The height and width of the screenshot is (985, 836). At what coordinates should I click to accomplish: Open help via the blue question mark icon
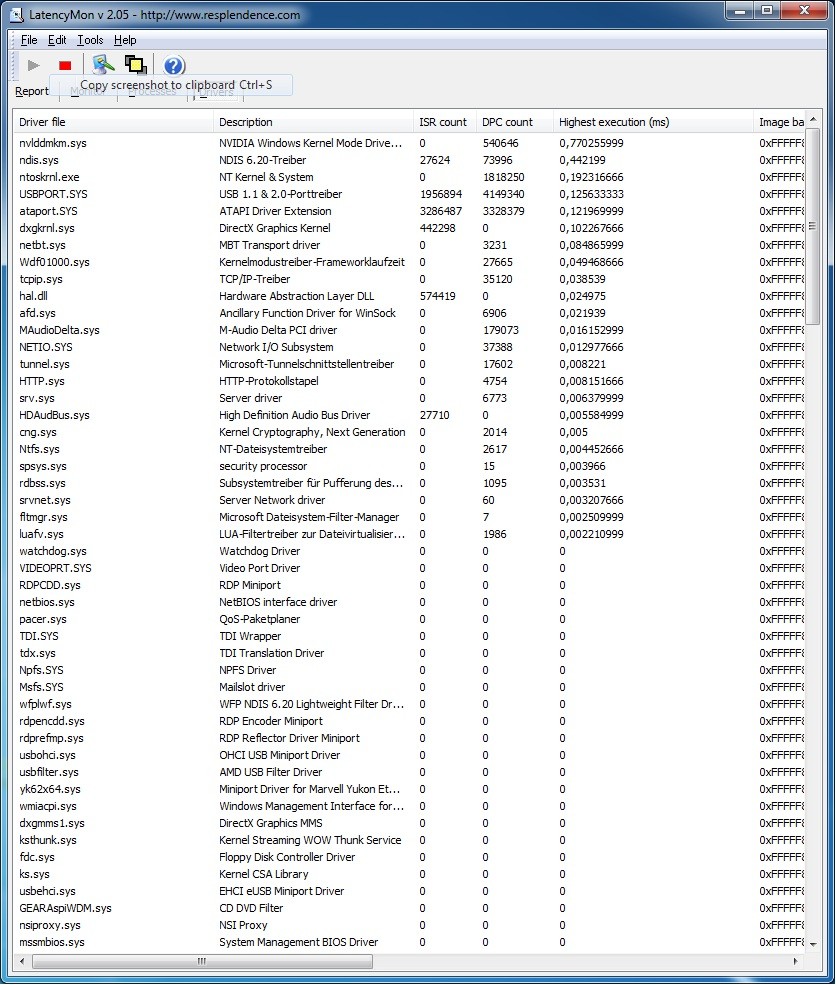(174, 65)
